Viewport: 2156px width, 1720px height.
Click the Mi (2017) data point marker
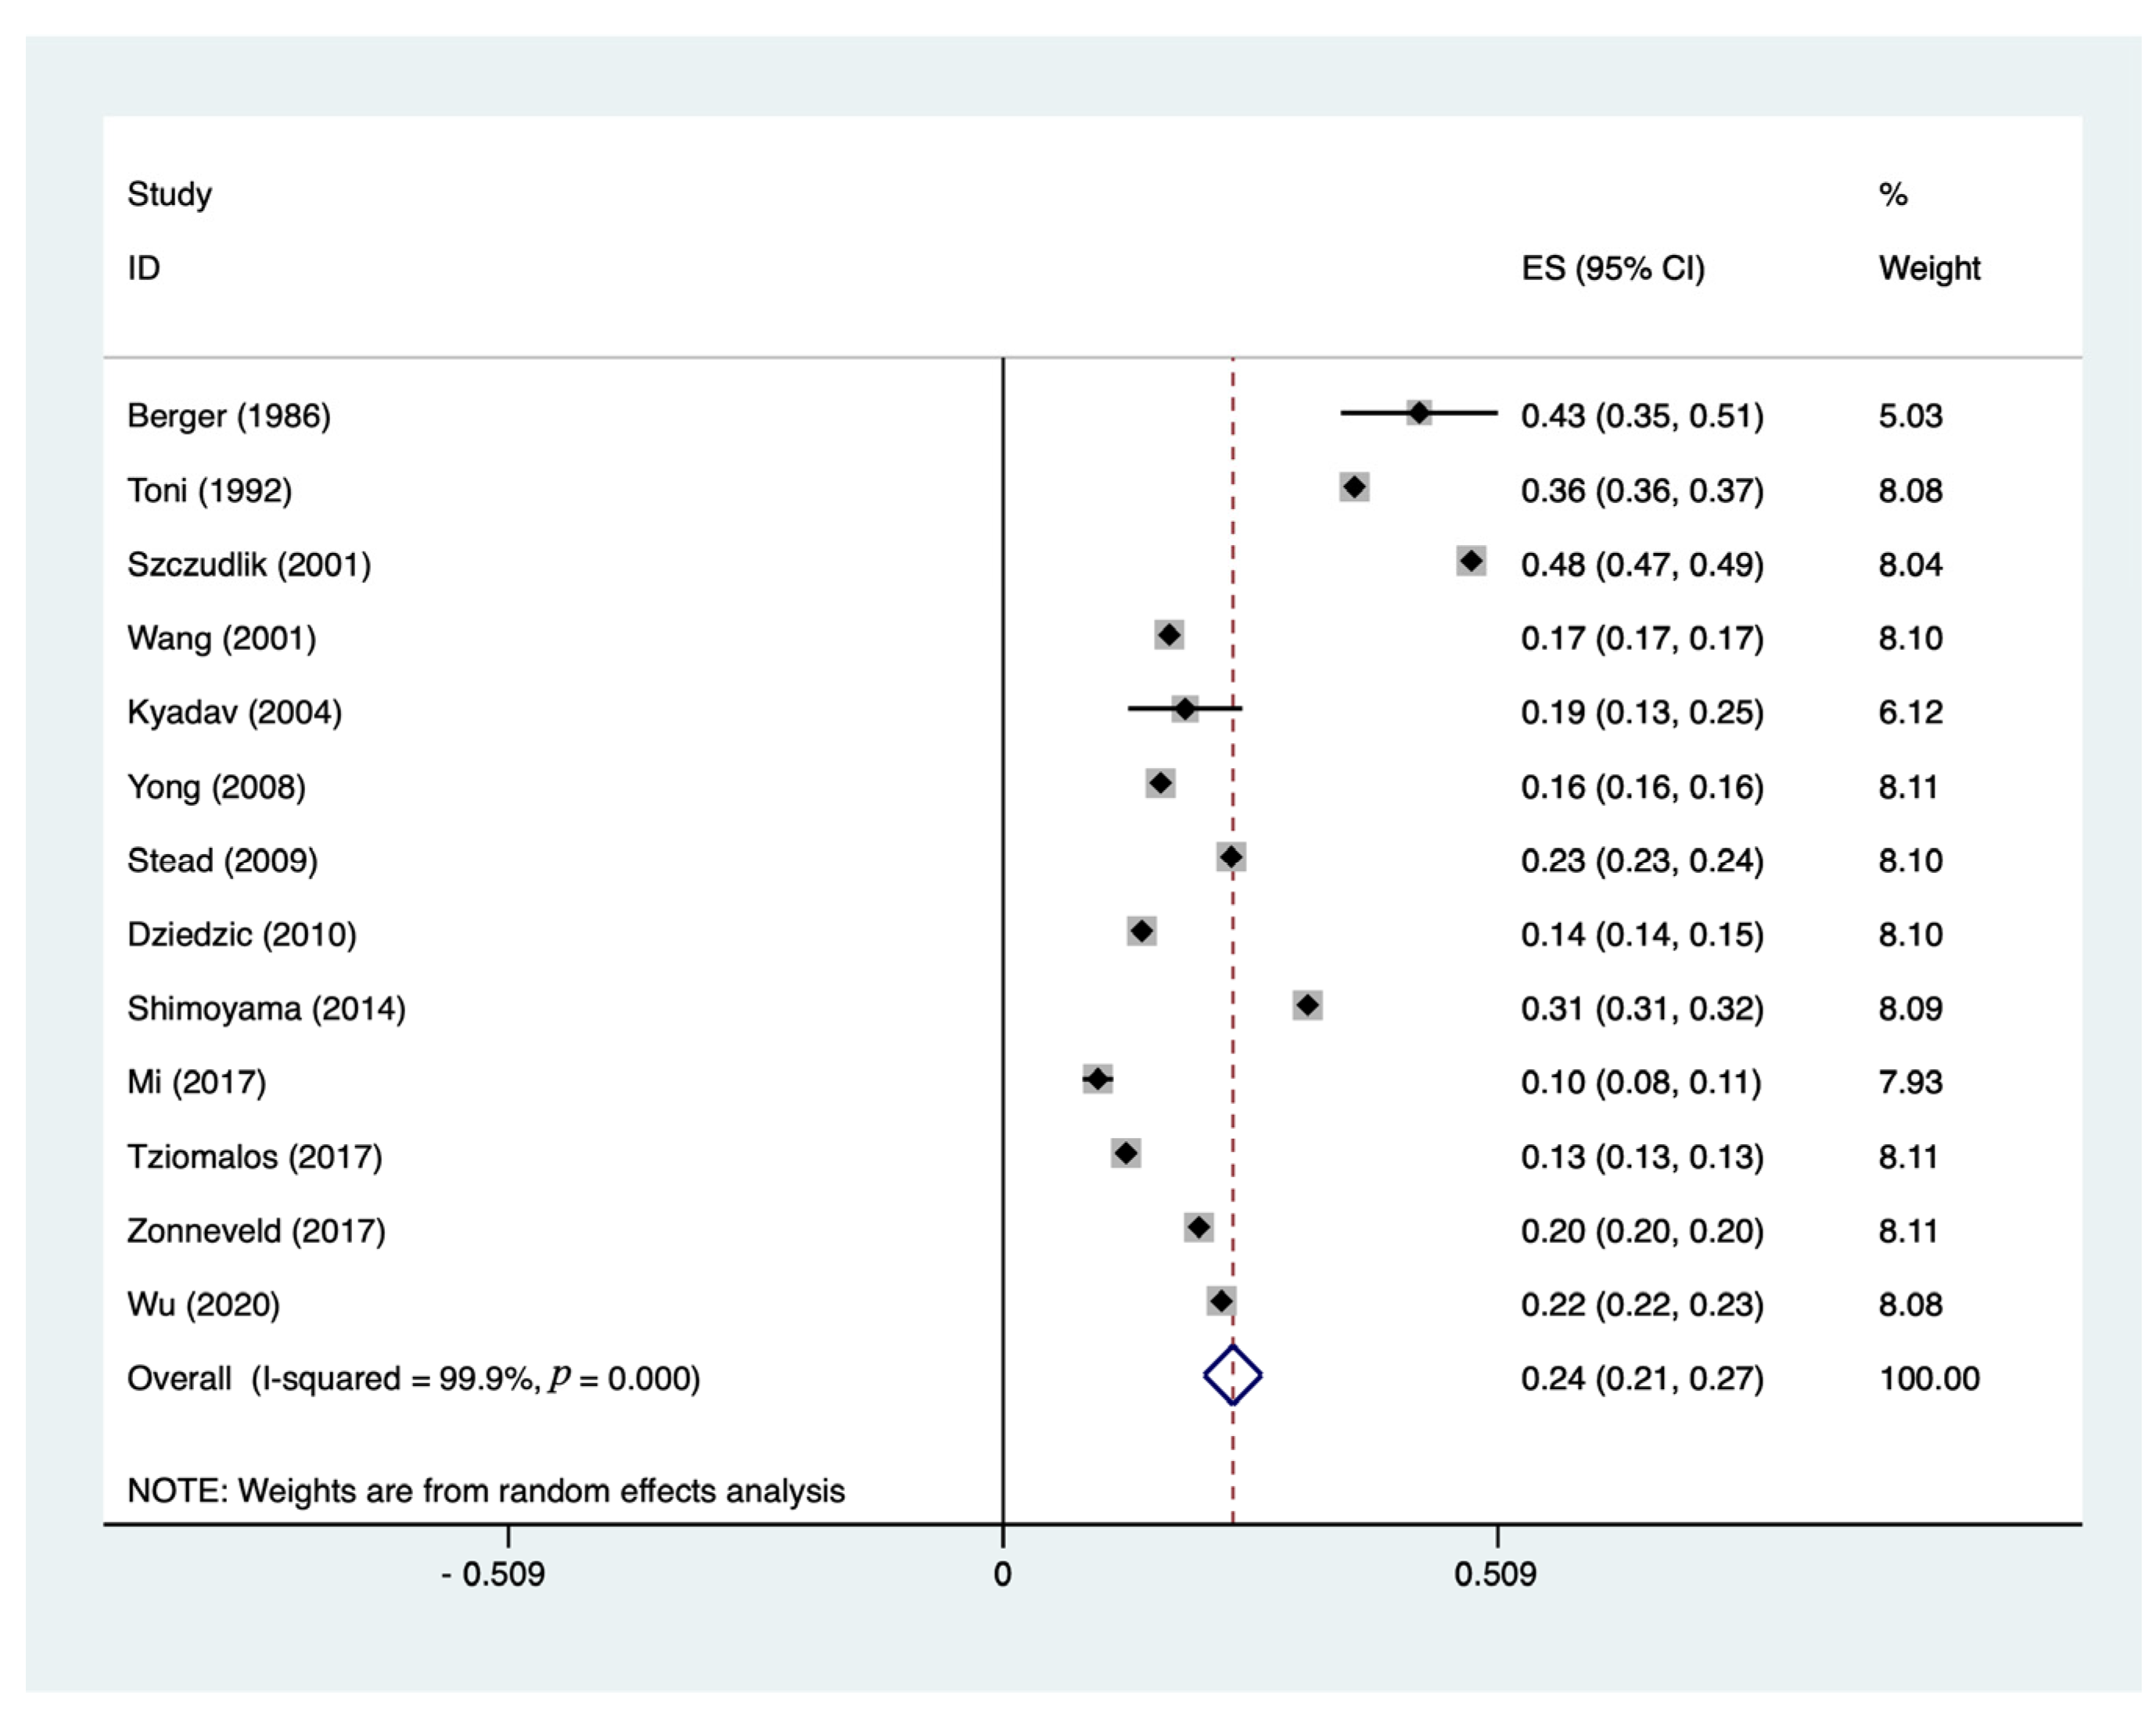pos(1098,1079)
